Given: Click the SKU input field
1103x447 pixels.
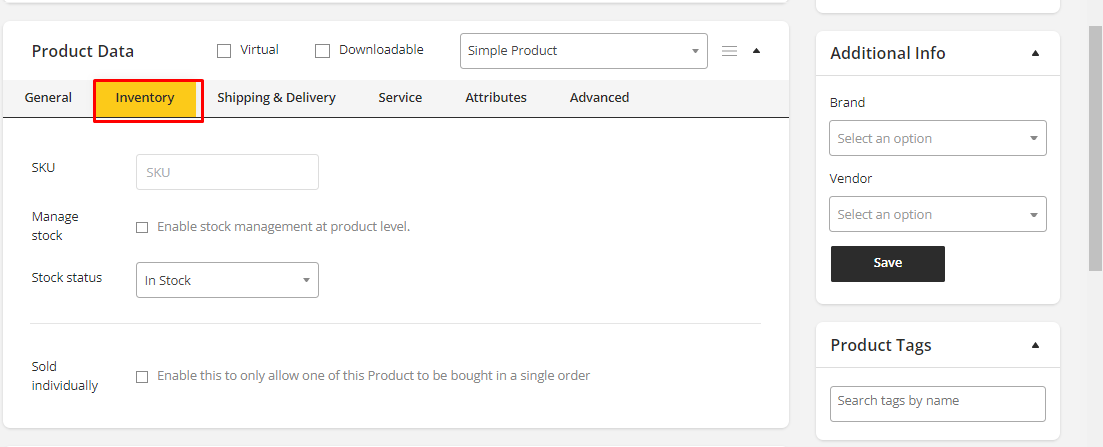Looking at the screenshot, I should [227, 172].
